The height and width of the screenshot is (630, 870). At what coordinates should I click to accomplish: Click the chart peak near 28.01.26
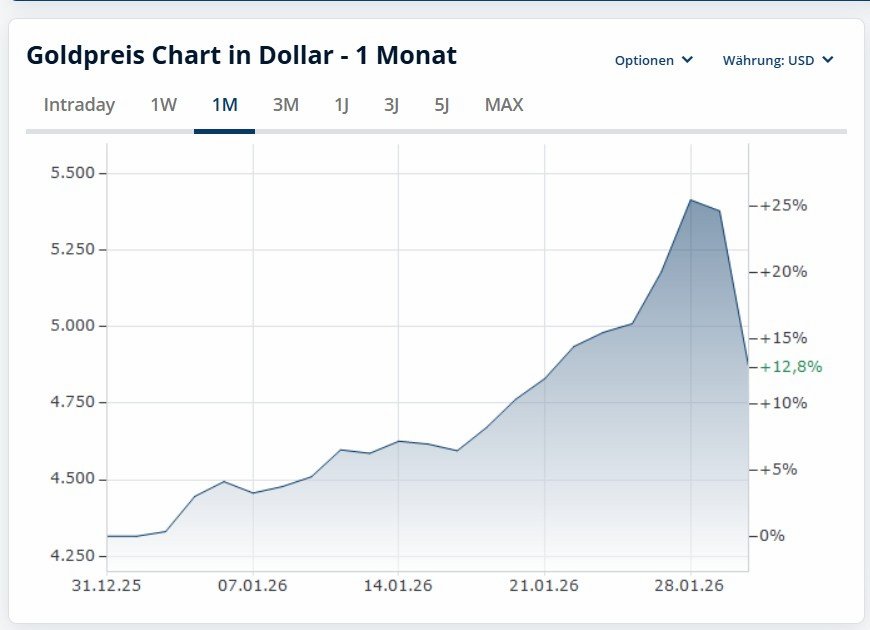click(690, 200)
